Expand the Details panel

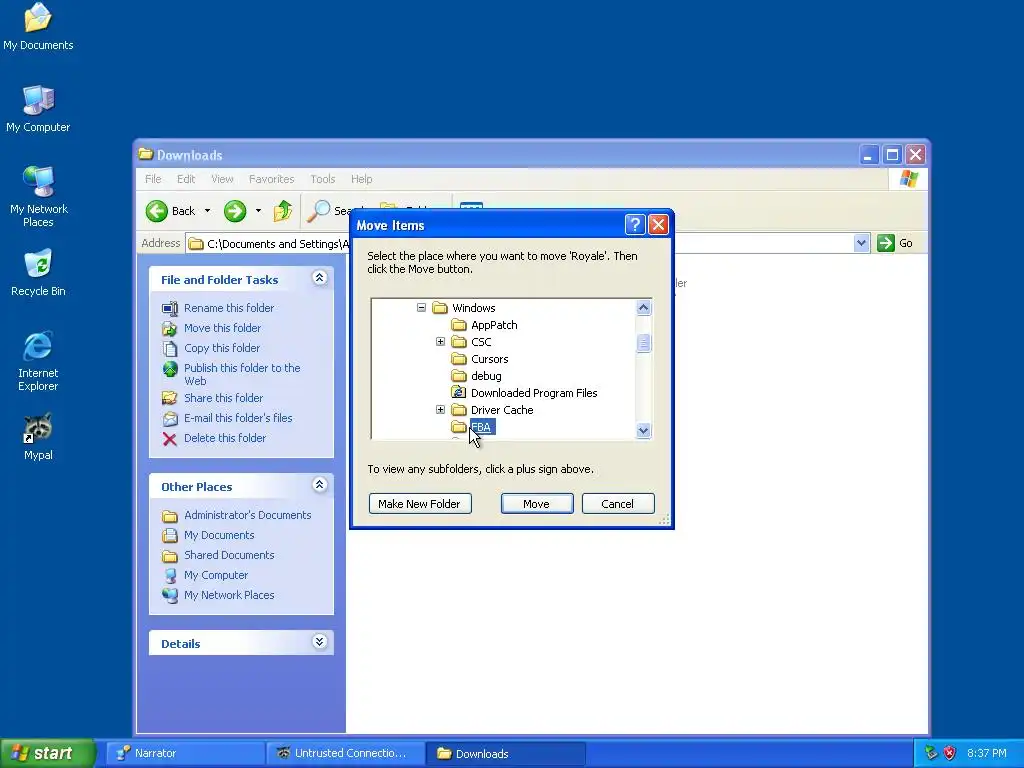click(319, 641)
